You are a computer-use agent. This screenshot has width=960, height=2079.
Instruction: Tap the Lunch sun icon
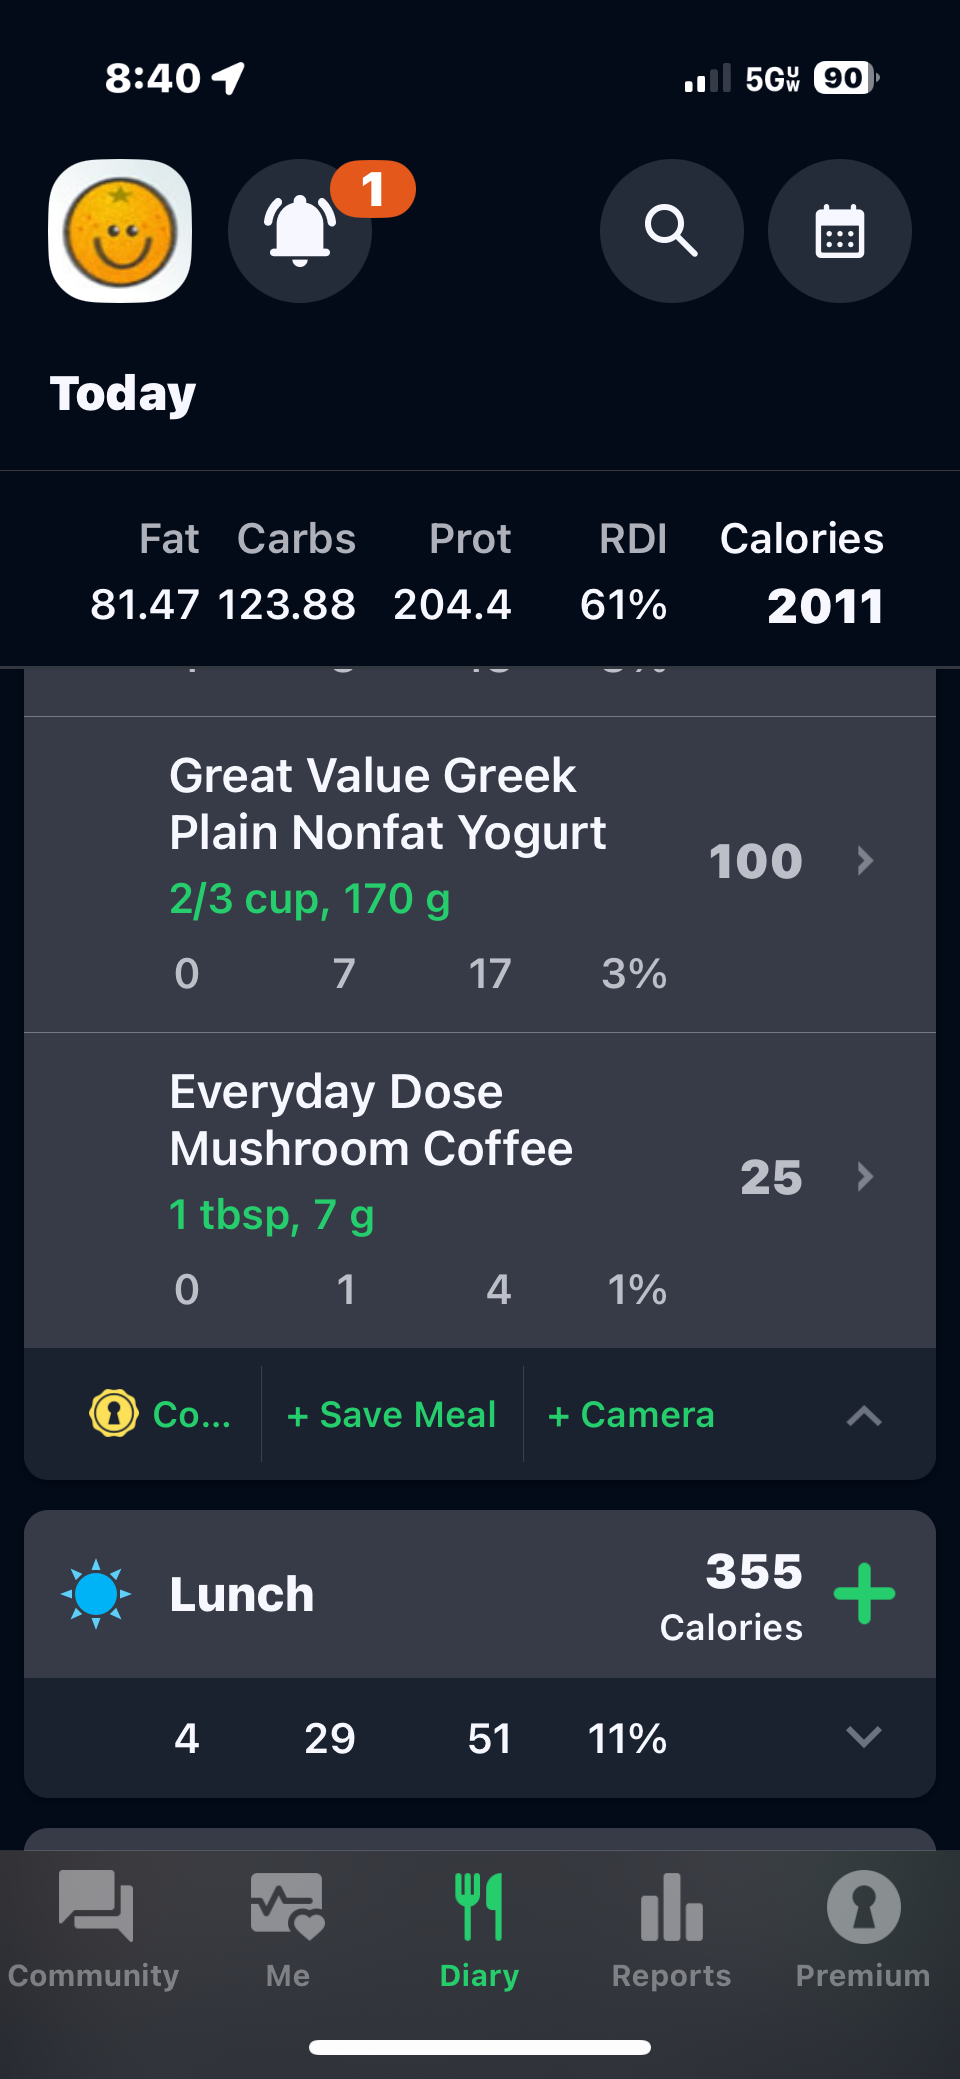click(x=96, y=1593)
